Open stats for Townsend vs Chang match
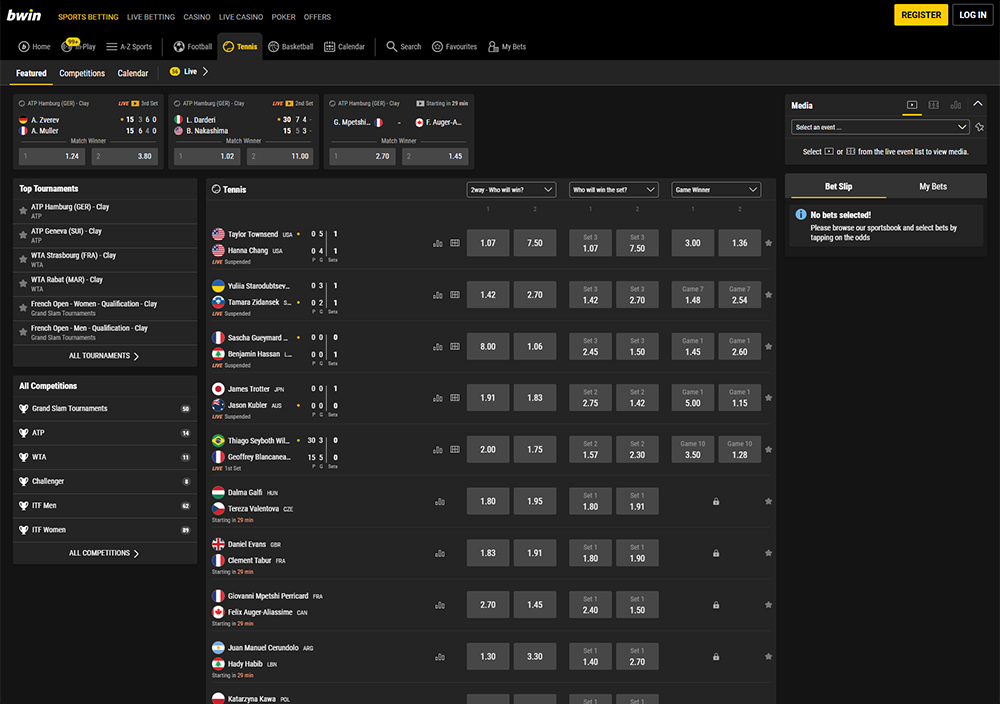This screenshot has width=1000, height=704. [438, 243]
